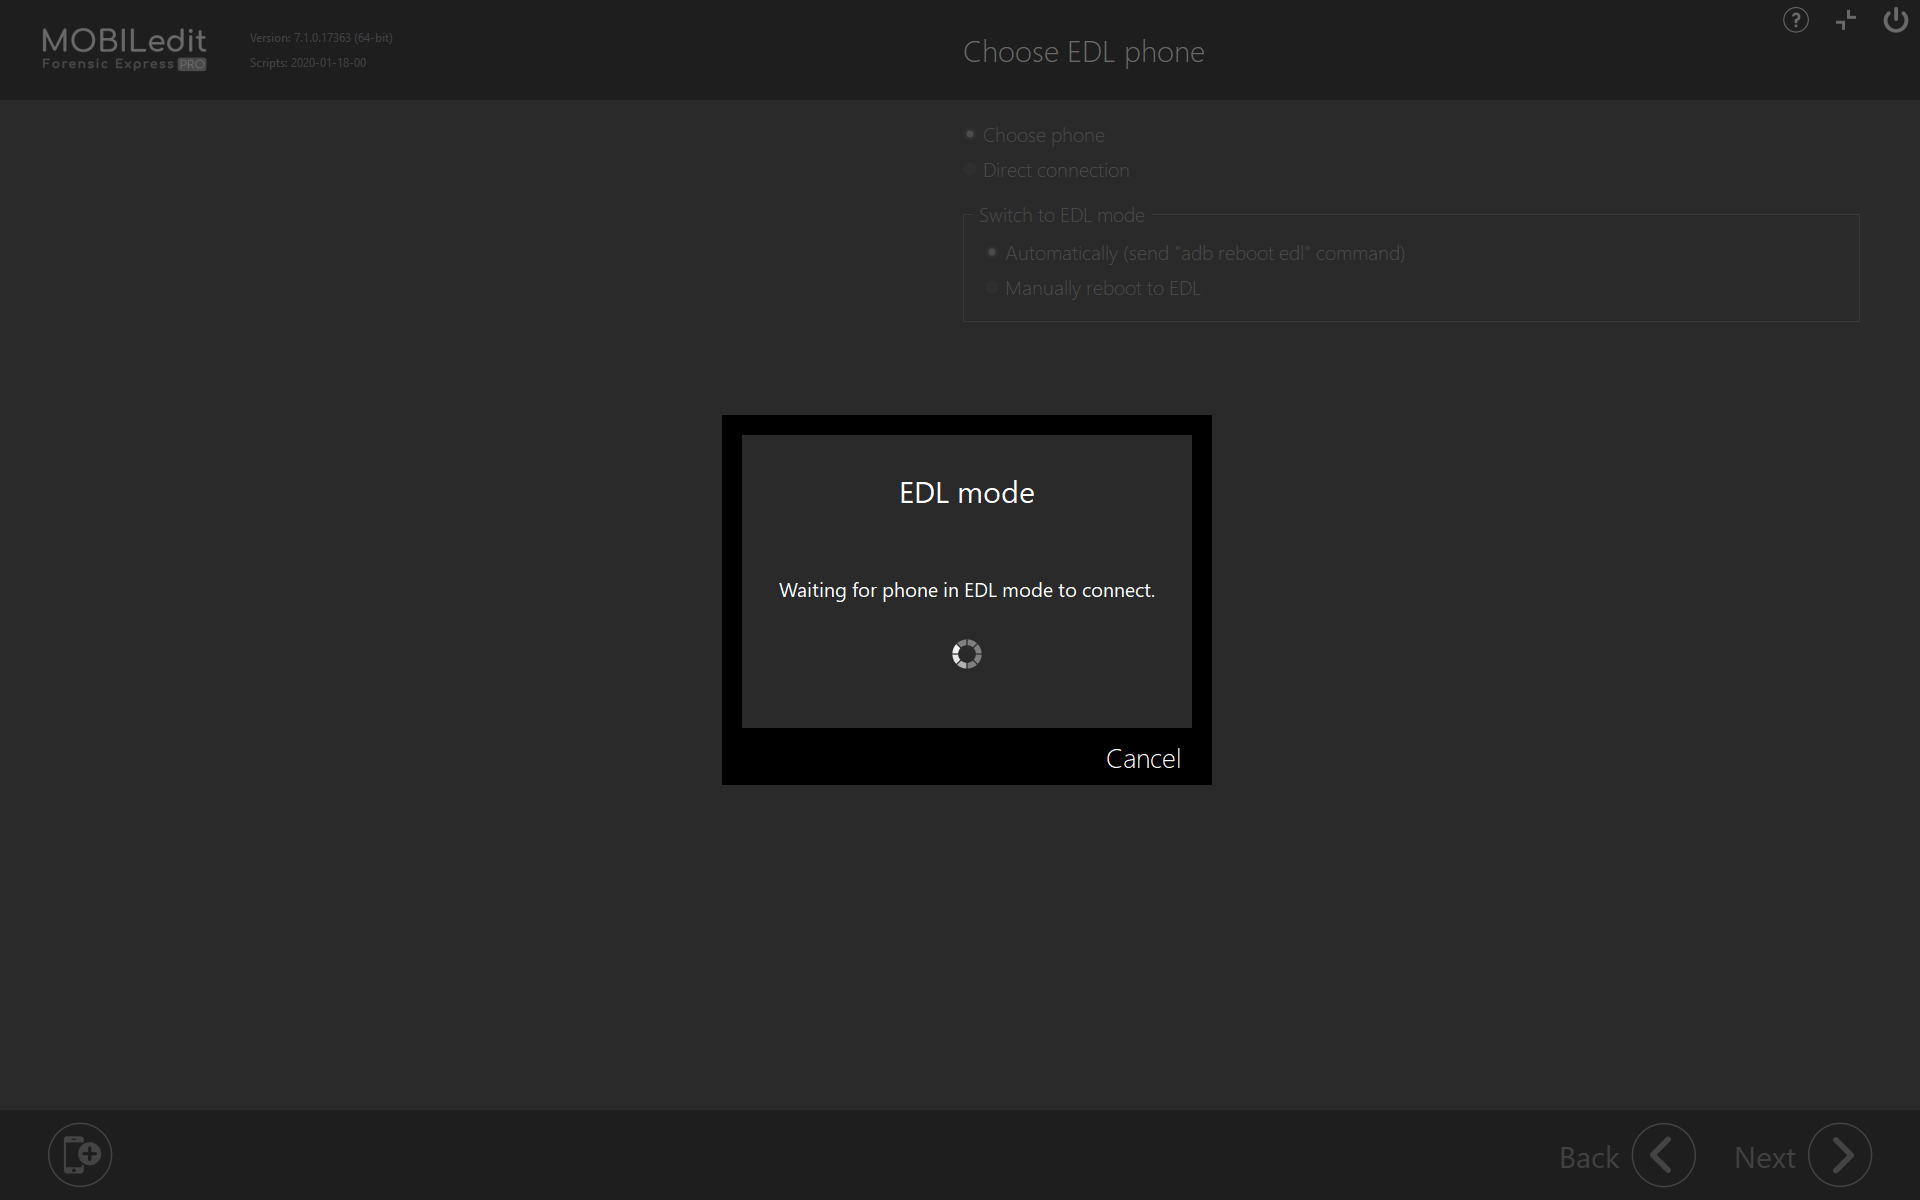1920x1200 pixels.
Task: Click the shrink window arrows icon
Action: pos(1846,20)
